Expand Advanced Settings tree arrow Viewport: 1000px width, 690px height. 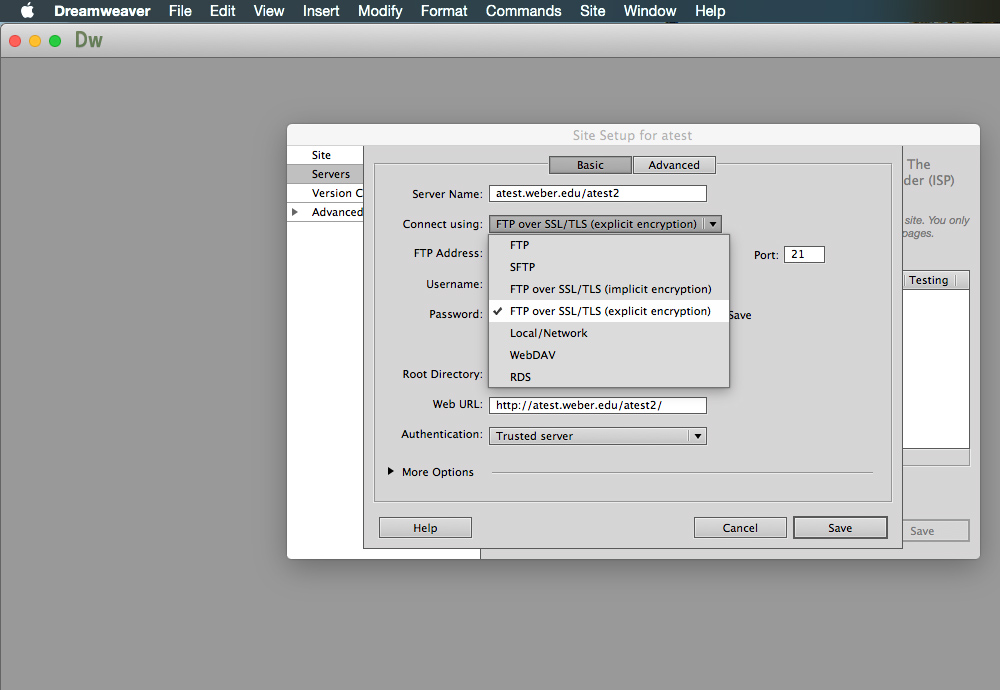click(x=294, y=212)
